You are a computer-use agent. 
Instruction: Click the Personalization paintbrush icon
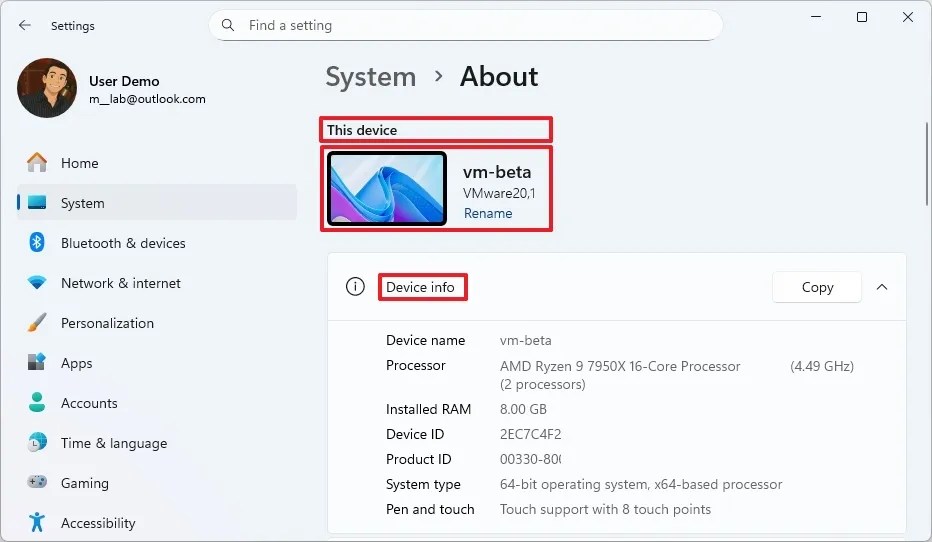pos(37,323)
